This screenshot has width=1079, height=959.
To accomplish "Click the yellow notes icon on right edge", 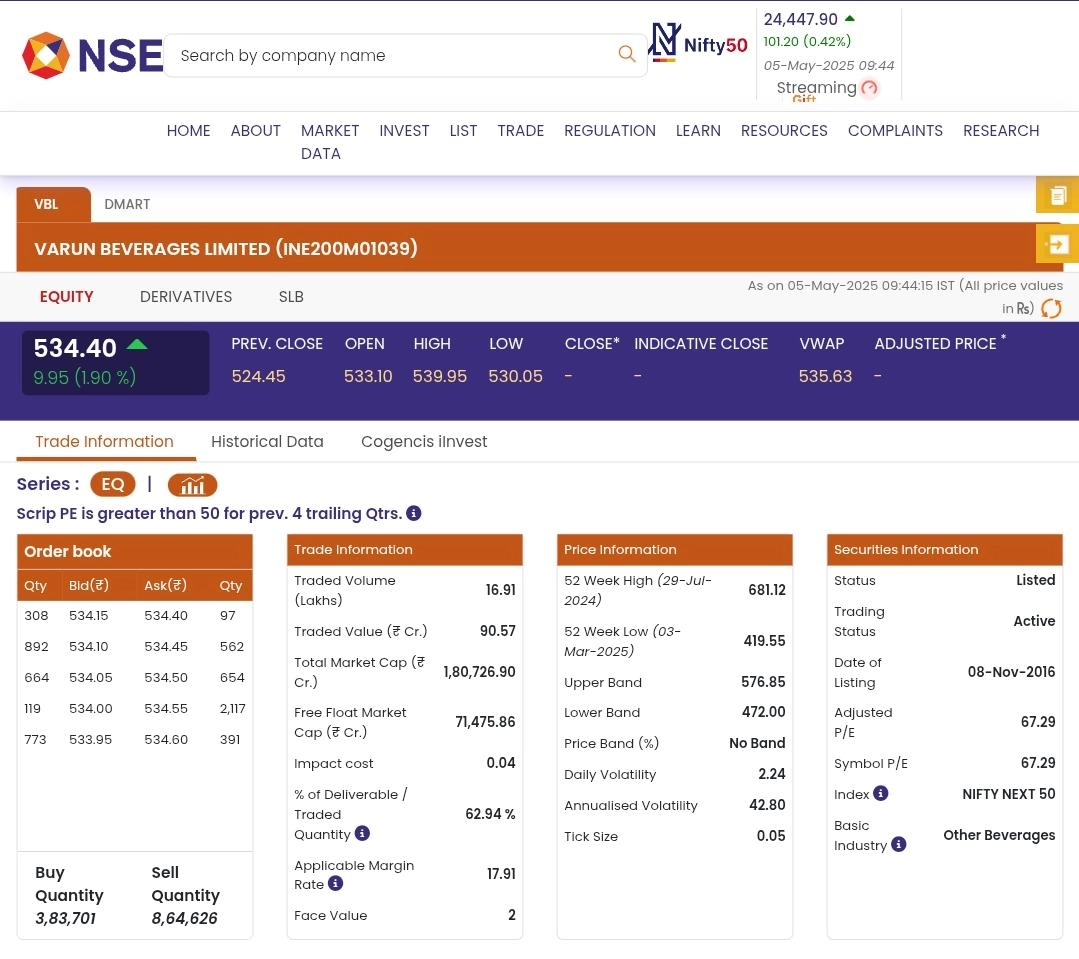I will (x=1058, y=195).
